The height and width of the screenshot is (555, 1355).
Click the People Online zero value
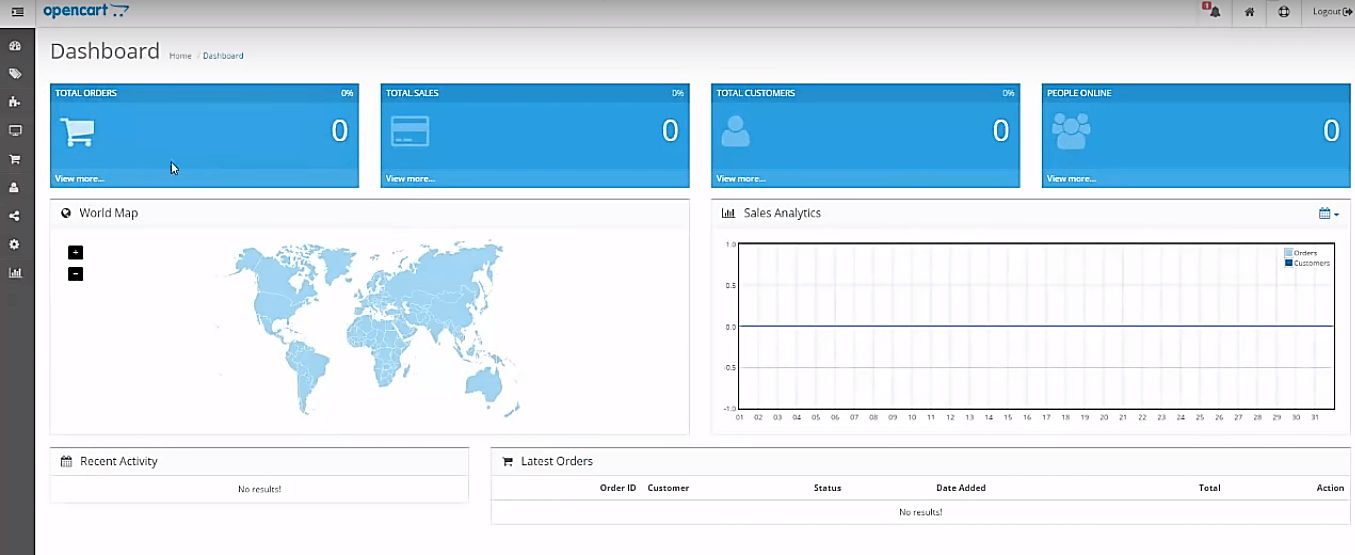1331,131
